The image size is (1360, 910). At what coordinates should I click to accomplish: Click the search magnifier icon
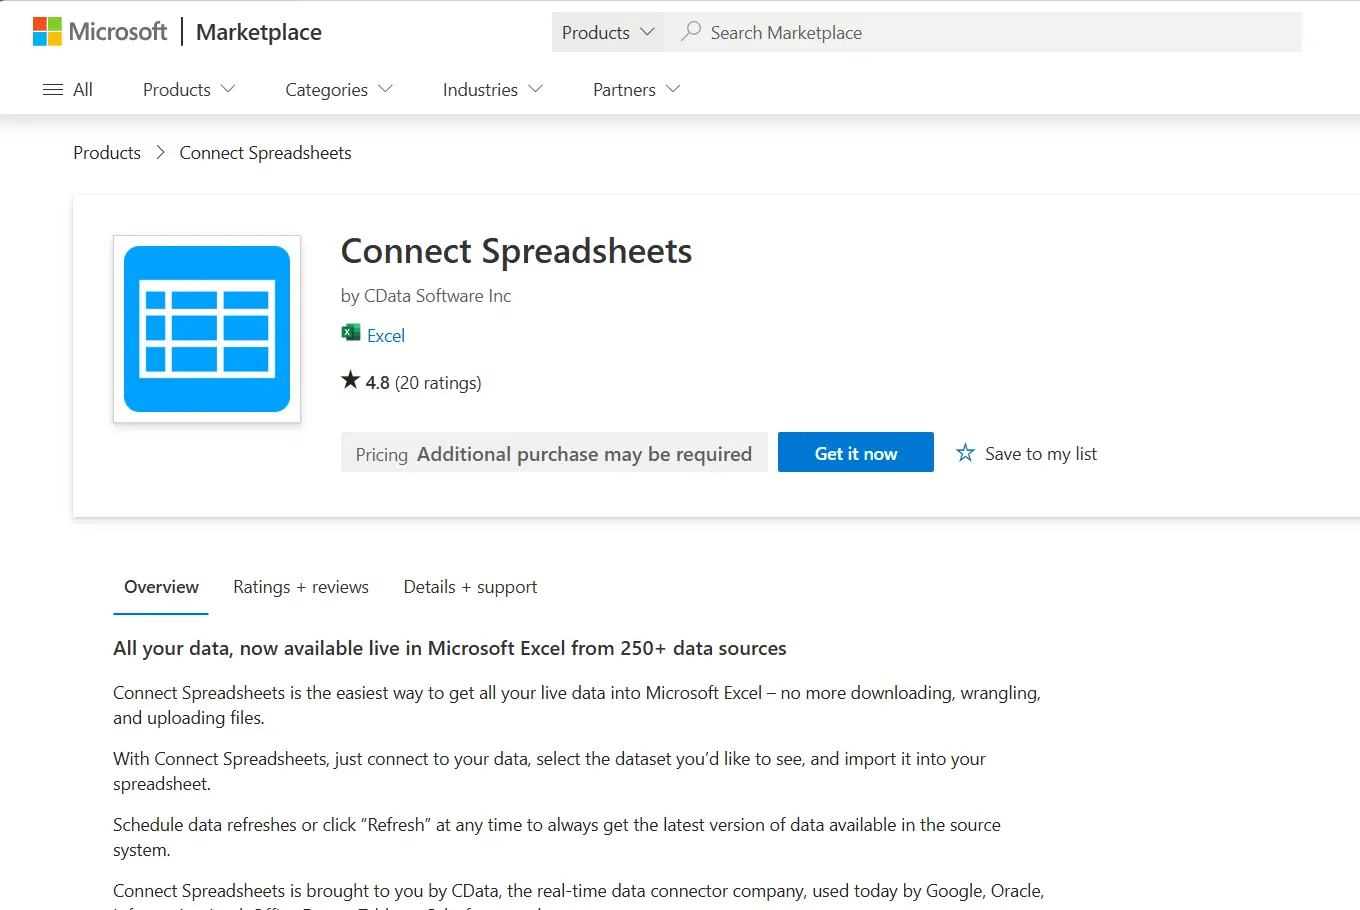pos(690,32)
